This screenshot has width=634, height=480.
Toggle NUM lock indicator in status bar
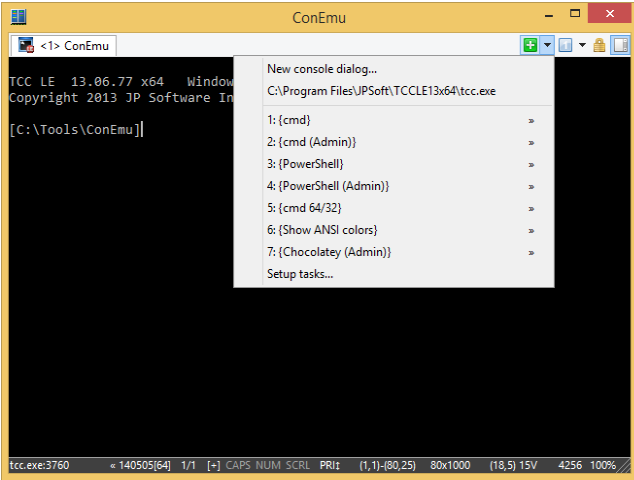point(268,466)
